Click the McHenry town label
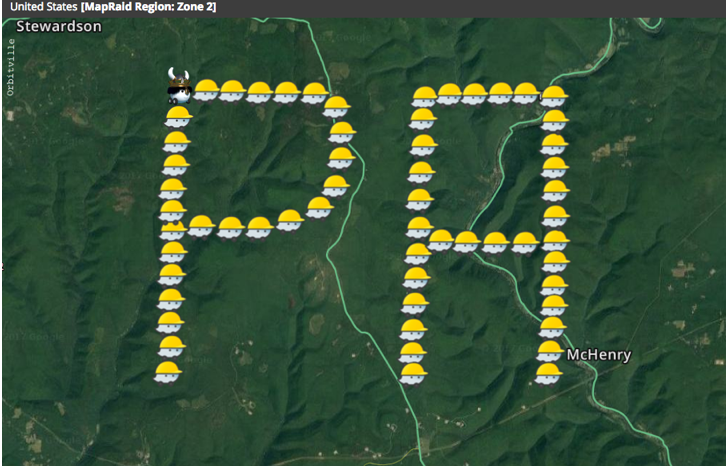Screen dimensions: 726x466 [599, 355]
